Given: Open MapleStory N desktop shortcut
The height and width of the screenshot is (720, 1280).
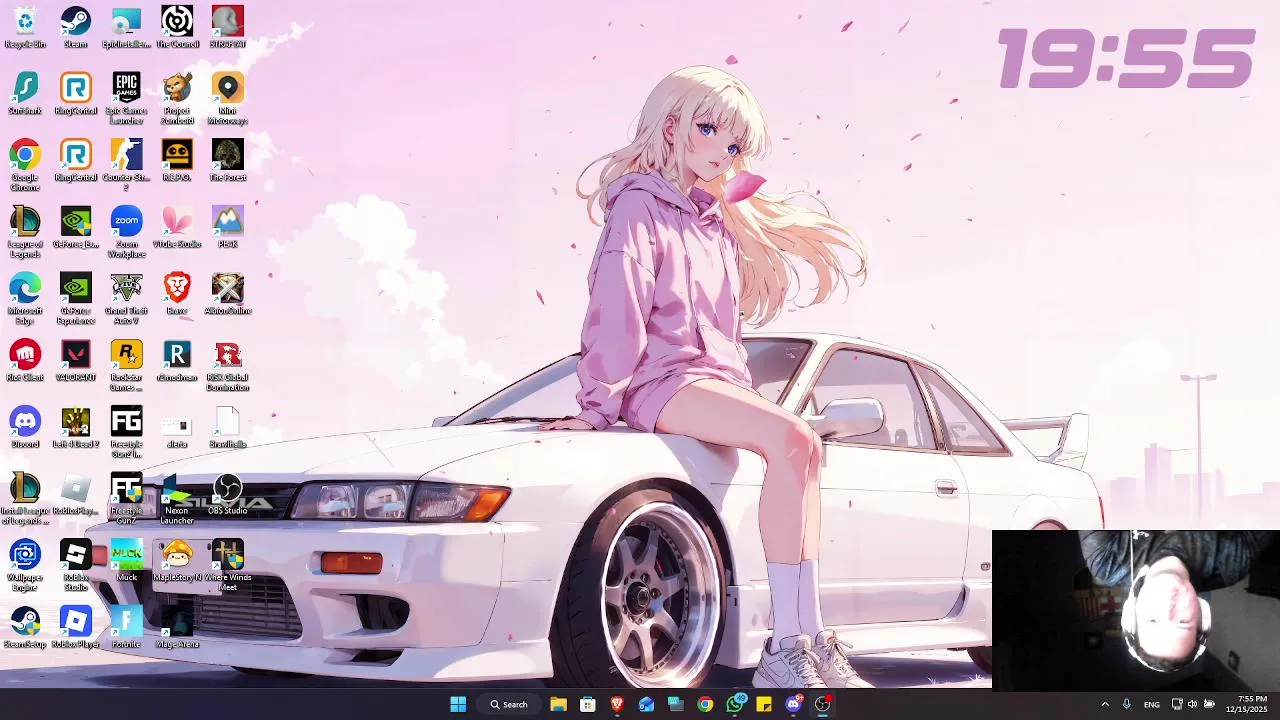Looking at the screenshot, I should (x=177, y=561).
